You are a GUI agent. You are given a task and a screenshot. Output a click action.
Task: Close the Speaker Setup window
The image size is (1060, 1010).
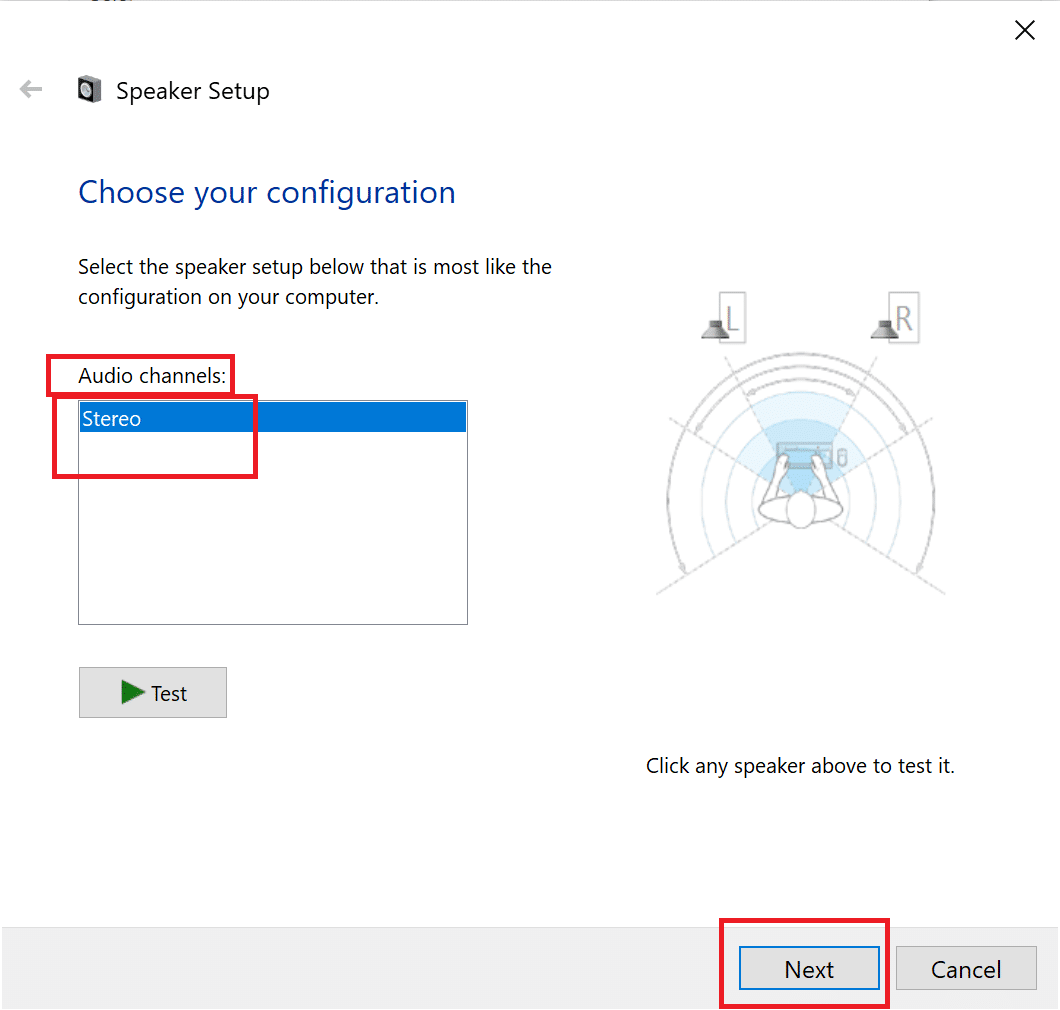[1025, 31]
